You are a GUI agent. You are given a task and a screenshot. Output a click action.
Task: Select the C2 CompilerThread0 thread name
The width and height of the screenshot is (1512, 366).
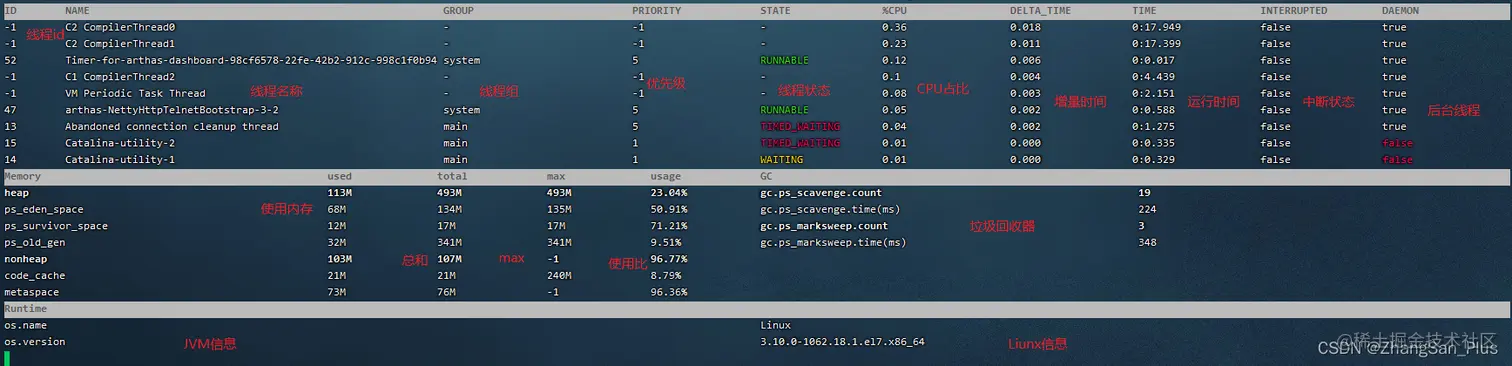120,27
